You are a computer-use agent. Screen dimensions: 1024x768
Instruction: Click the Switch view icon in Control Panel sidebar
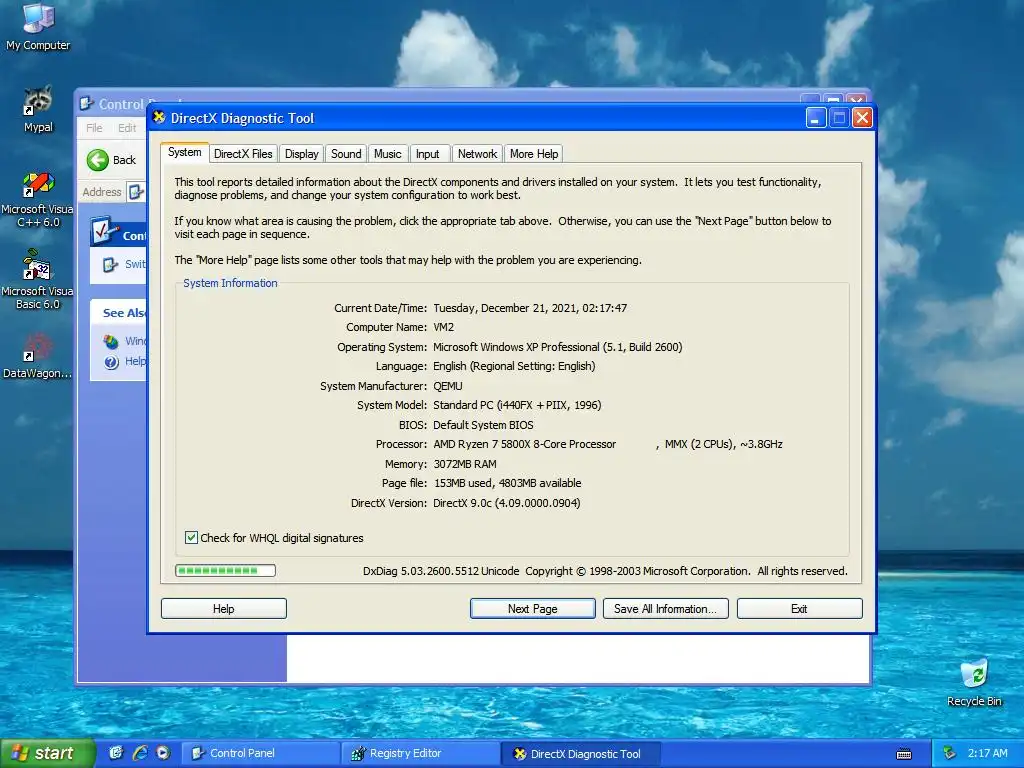click(x=110, y=264)
